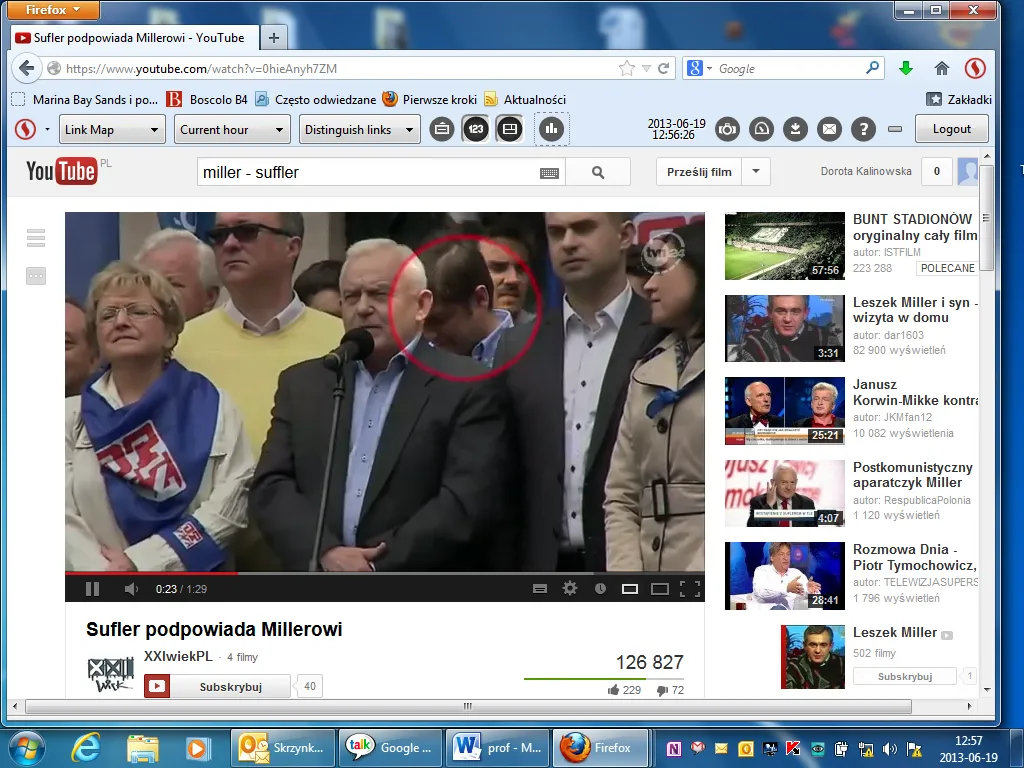Switch the player to fullscreen
Image resolution: width=1024 pixels, height=768 pixels.
(x=689, y=589)
